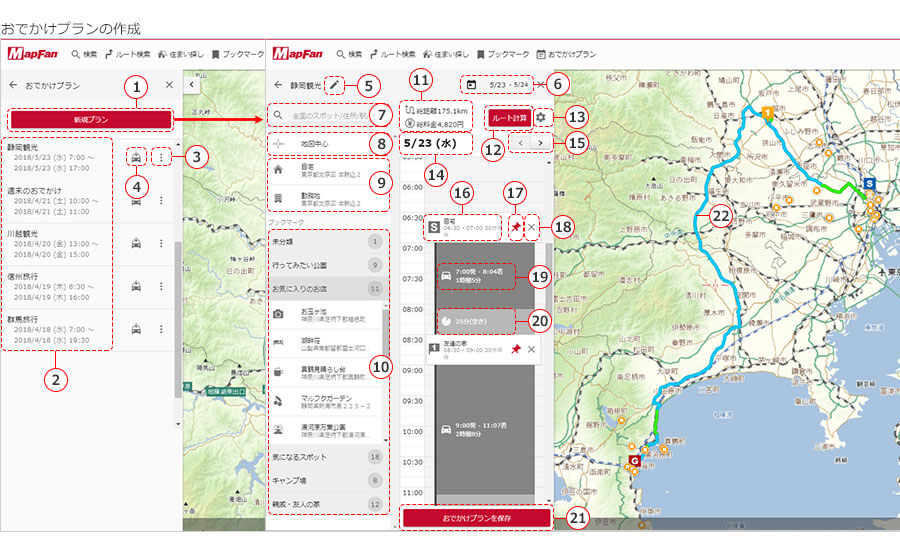The width and height of the screenshot is (900, 540).
Task: Close the おでかけプラン list panel
Action: click(x=169, y=85)
